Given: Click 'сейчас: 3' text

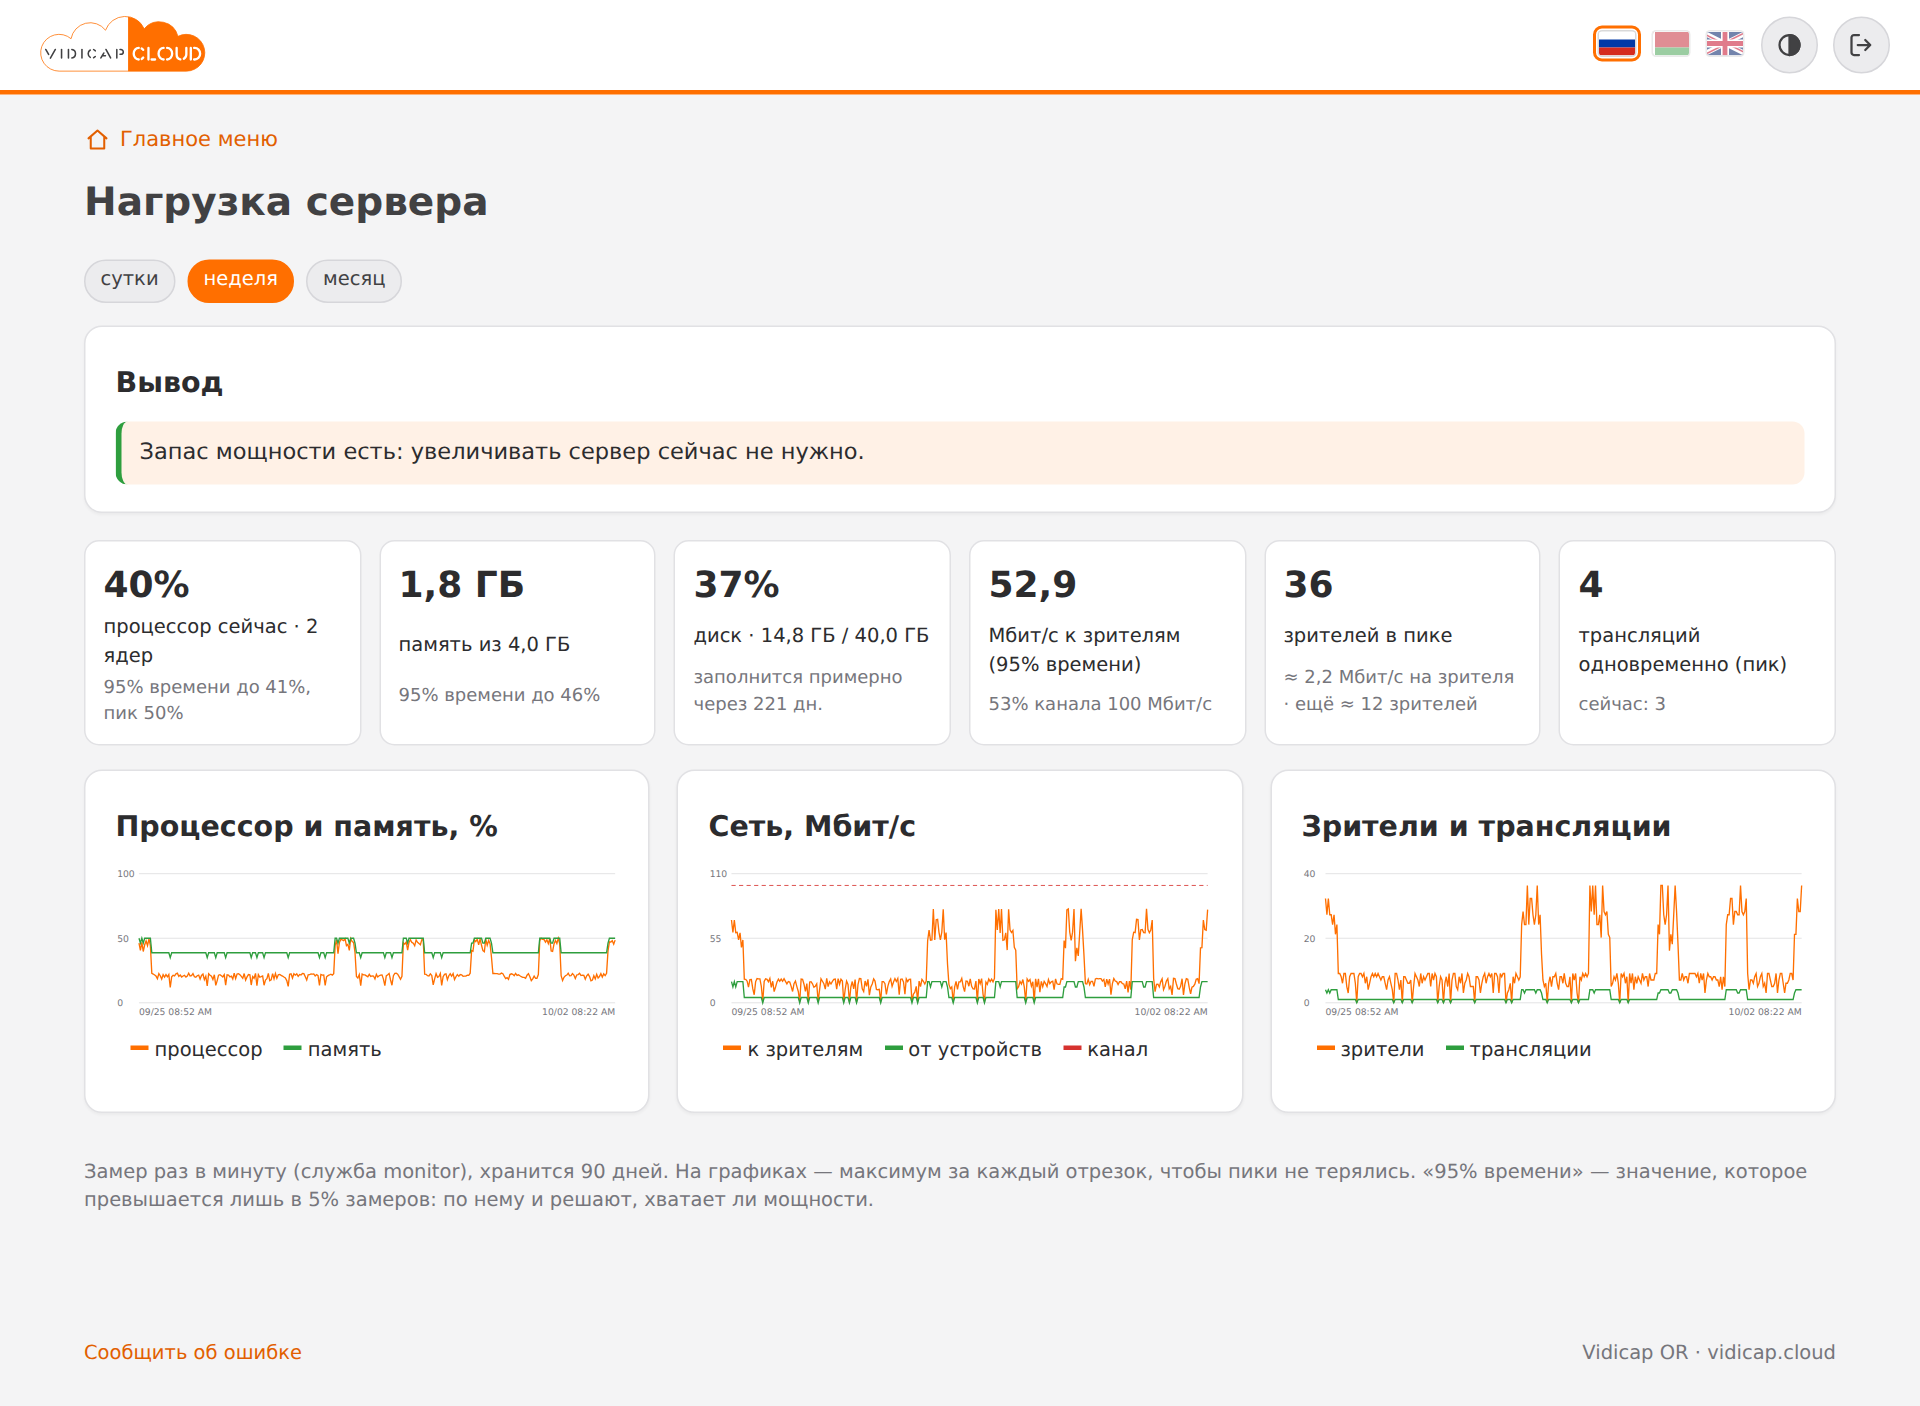Looking at the screenshot, I should pyautogui.click(x=1621, y=704).
